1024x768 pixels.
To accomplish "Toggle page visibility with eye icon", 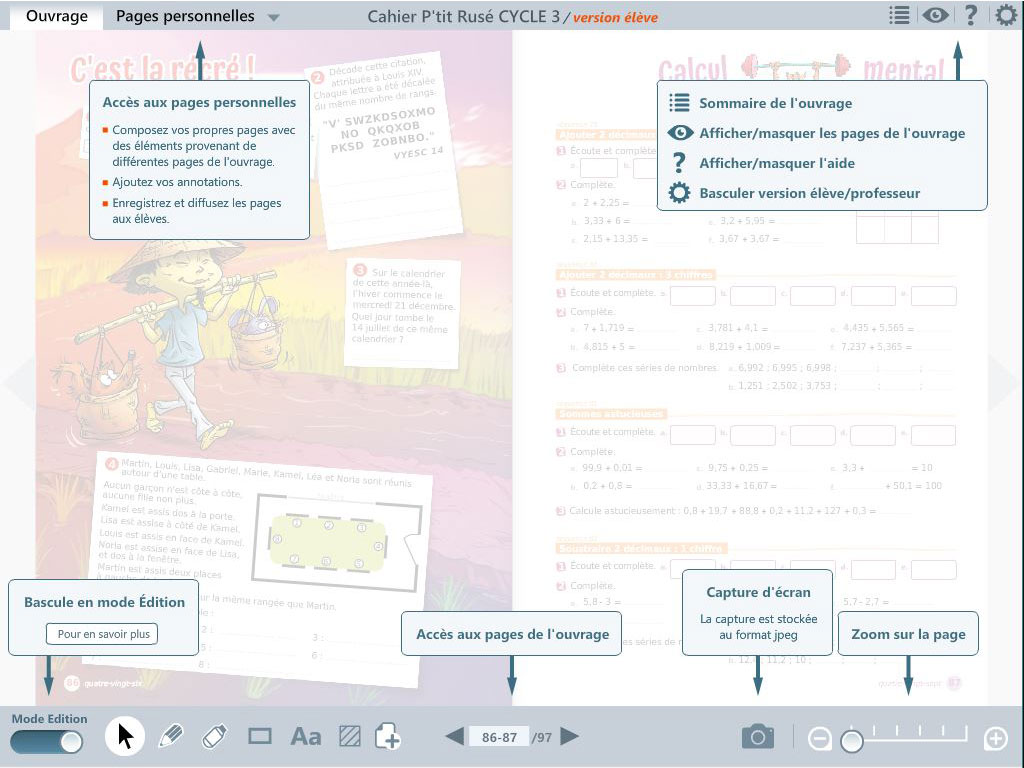I will (935, 15).
